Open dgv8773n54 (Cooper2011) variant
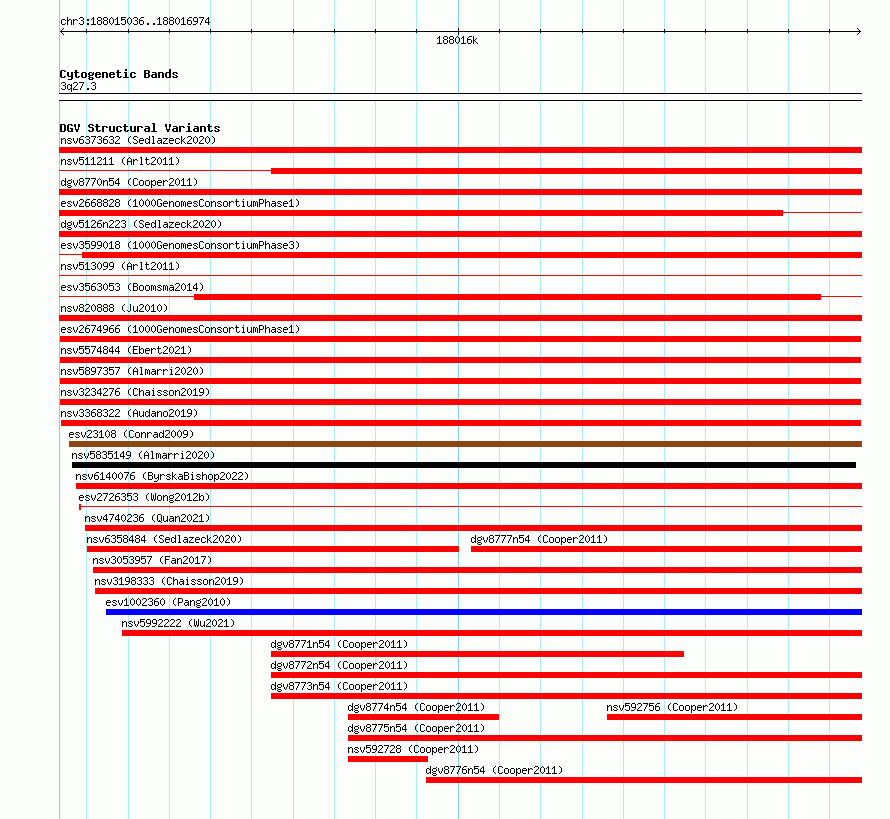 339,686
